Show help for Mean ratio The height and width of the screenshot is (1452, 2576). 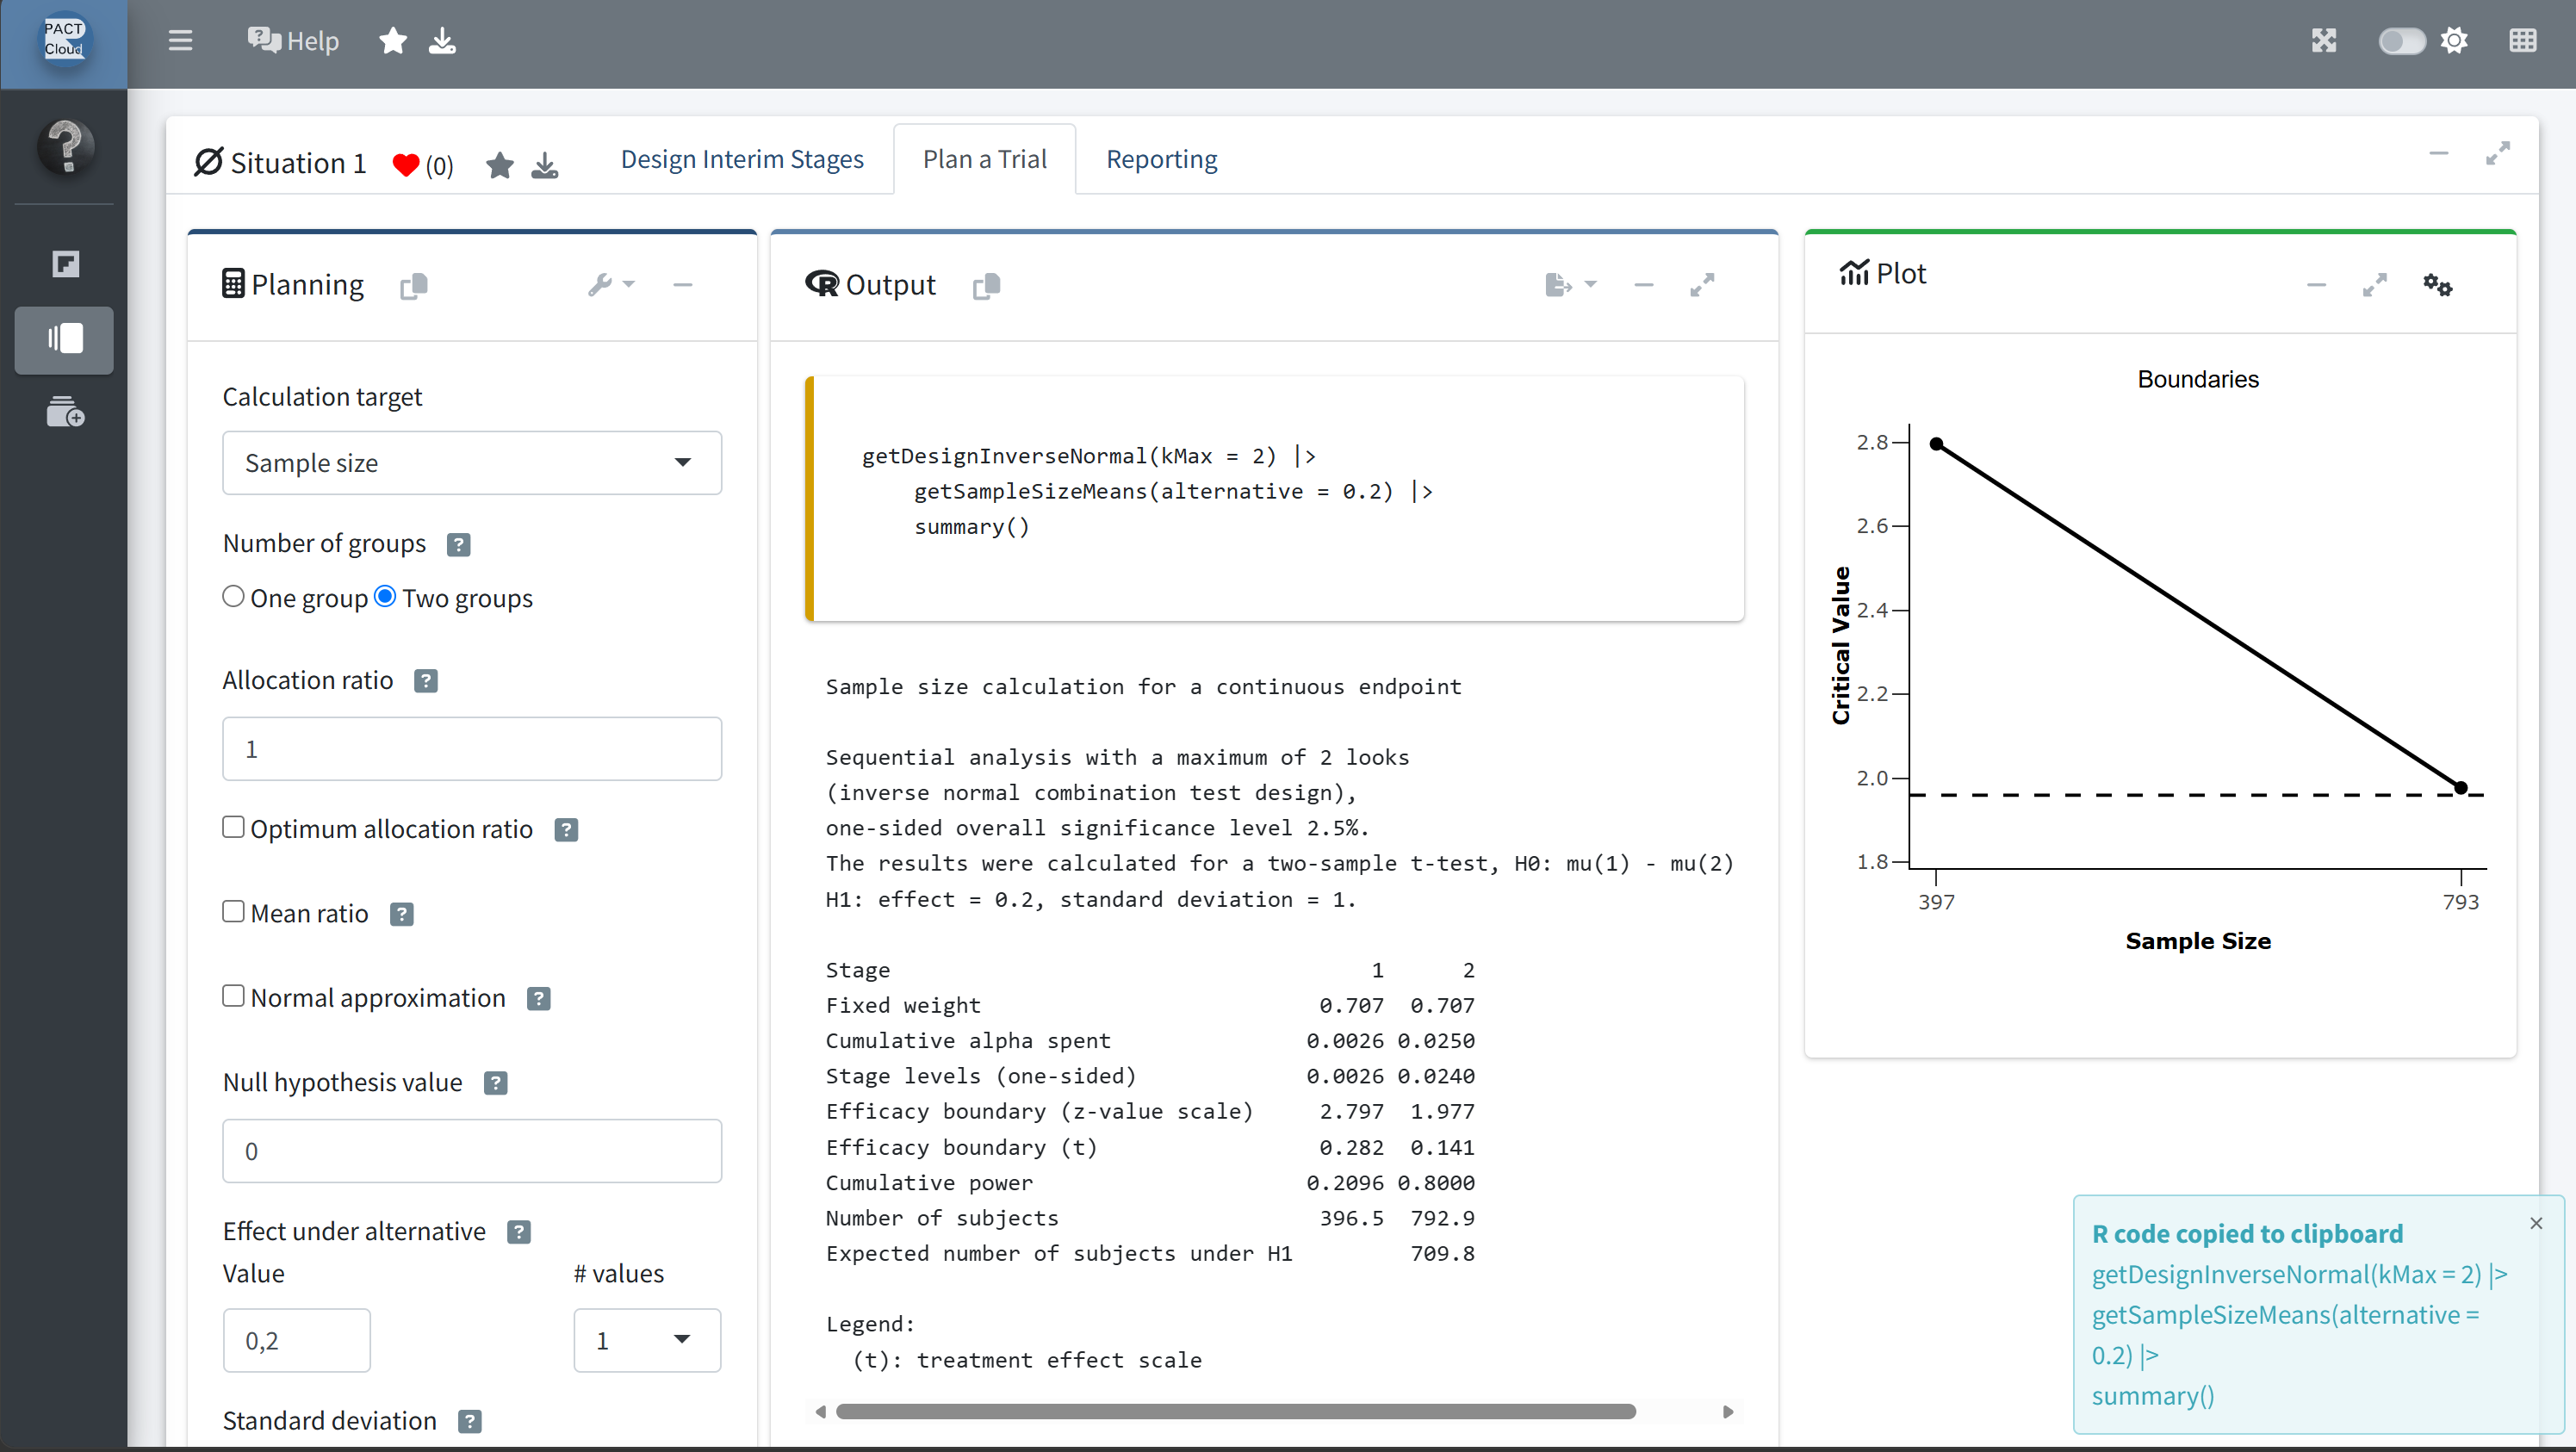[402, 914]
